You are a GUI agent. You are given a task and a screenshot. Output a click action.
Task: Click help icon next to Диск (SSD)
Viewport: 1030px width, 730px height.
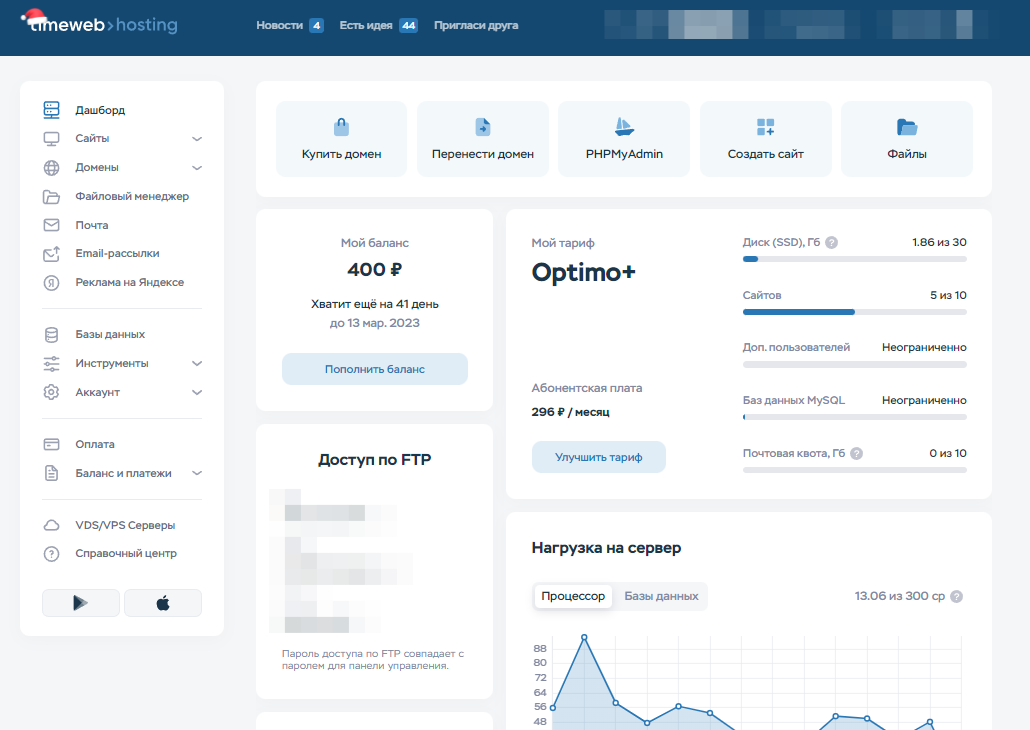(832, 243)
